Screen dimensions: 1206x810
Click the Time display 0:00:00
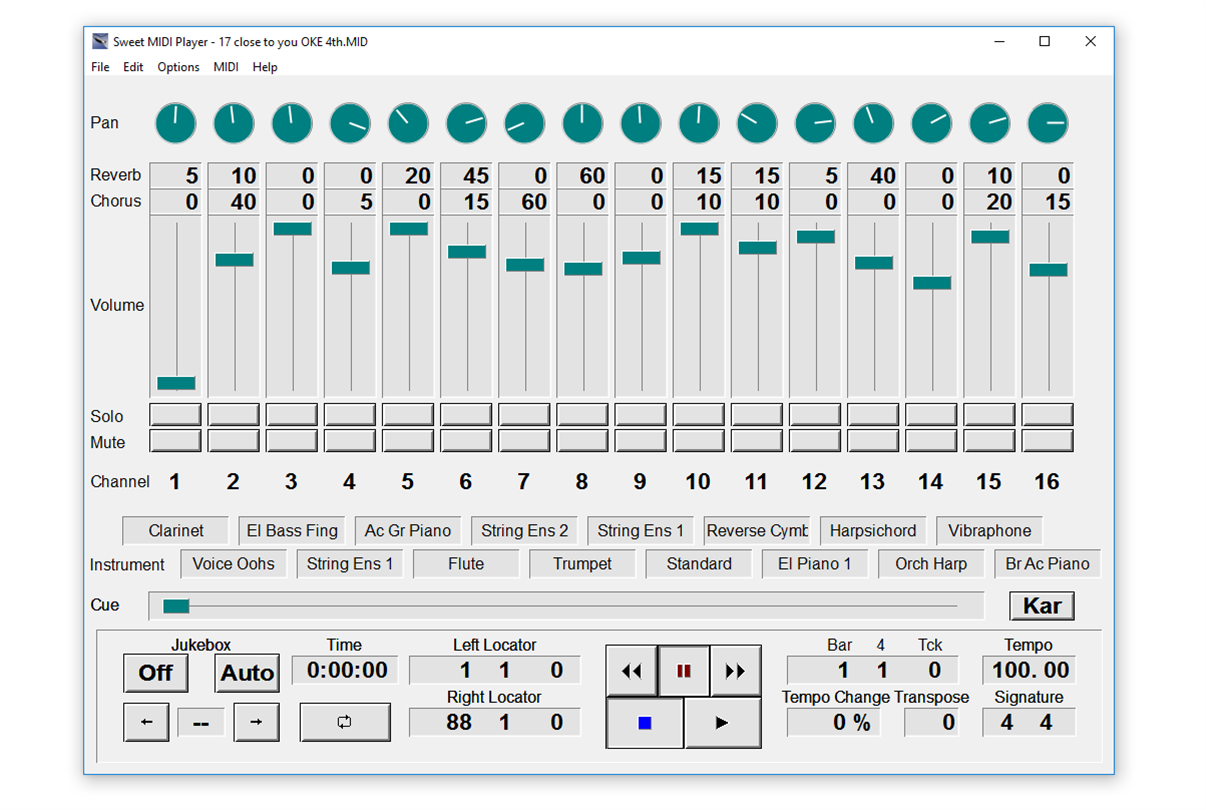[x=345, y=670]
